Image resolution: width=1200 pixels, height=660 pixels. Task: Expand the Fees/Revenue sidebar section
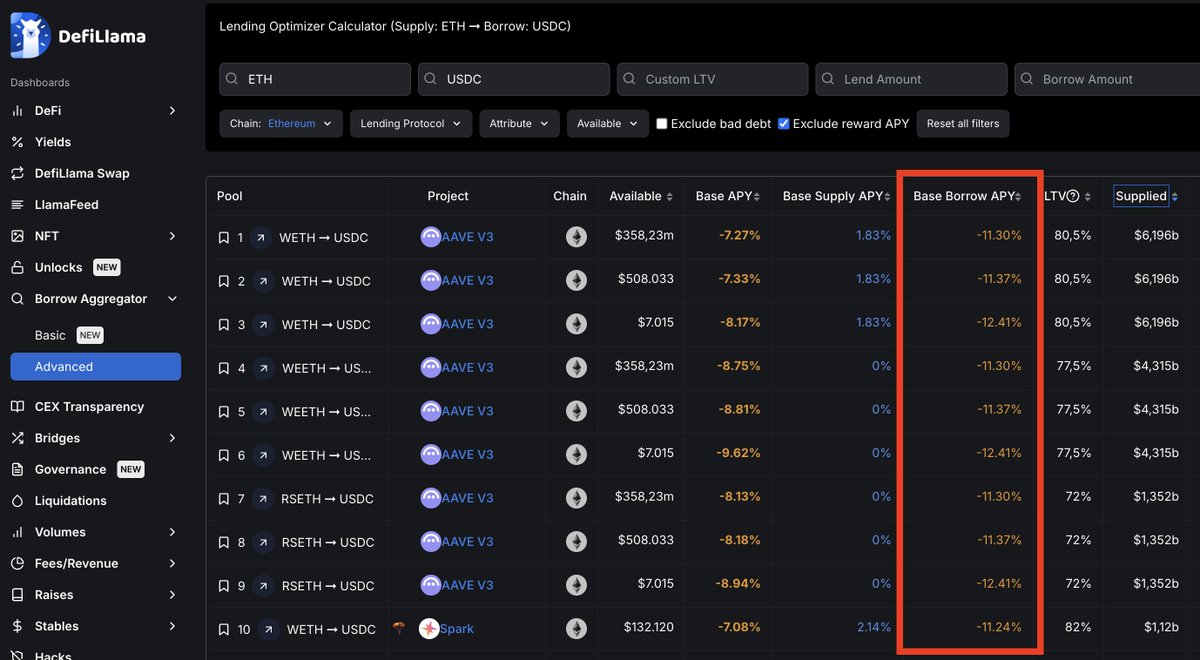coord(172,563)
